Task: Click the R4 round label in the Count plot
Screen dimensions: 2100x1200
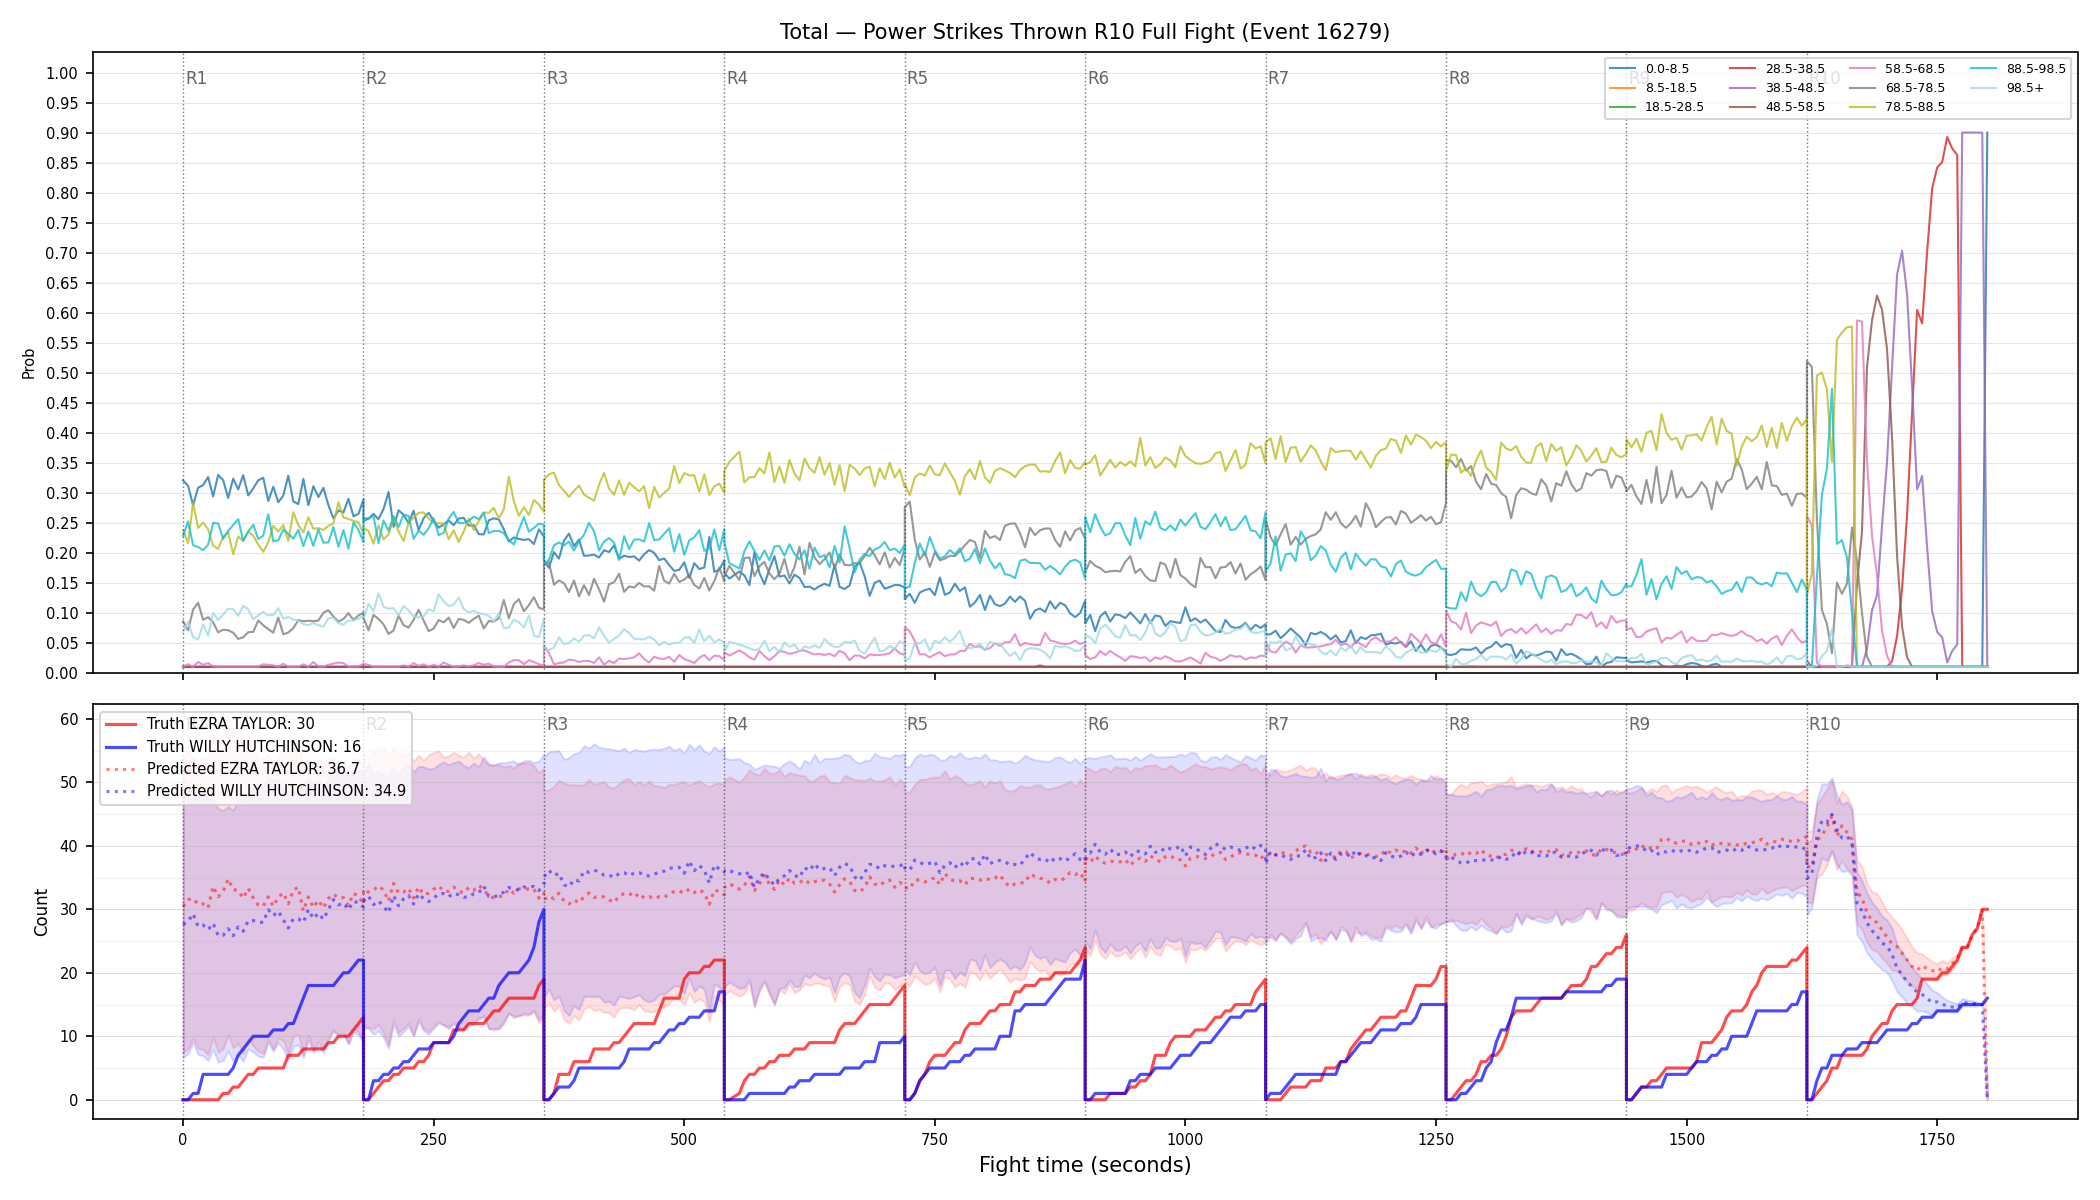Action: pyautogui.click(x=737, y=724)
